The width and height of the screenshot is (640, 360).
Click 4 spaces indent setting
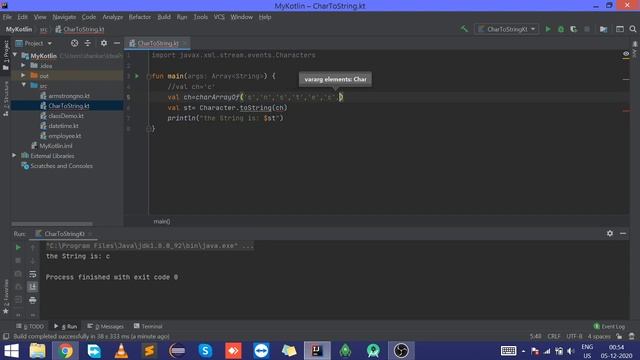(599, 337)
